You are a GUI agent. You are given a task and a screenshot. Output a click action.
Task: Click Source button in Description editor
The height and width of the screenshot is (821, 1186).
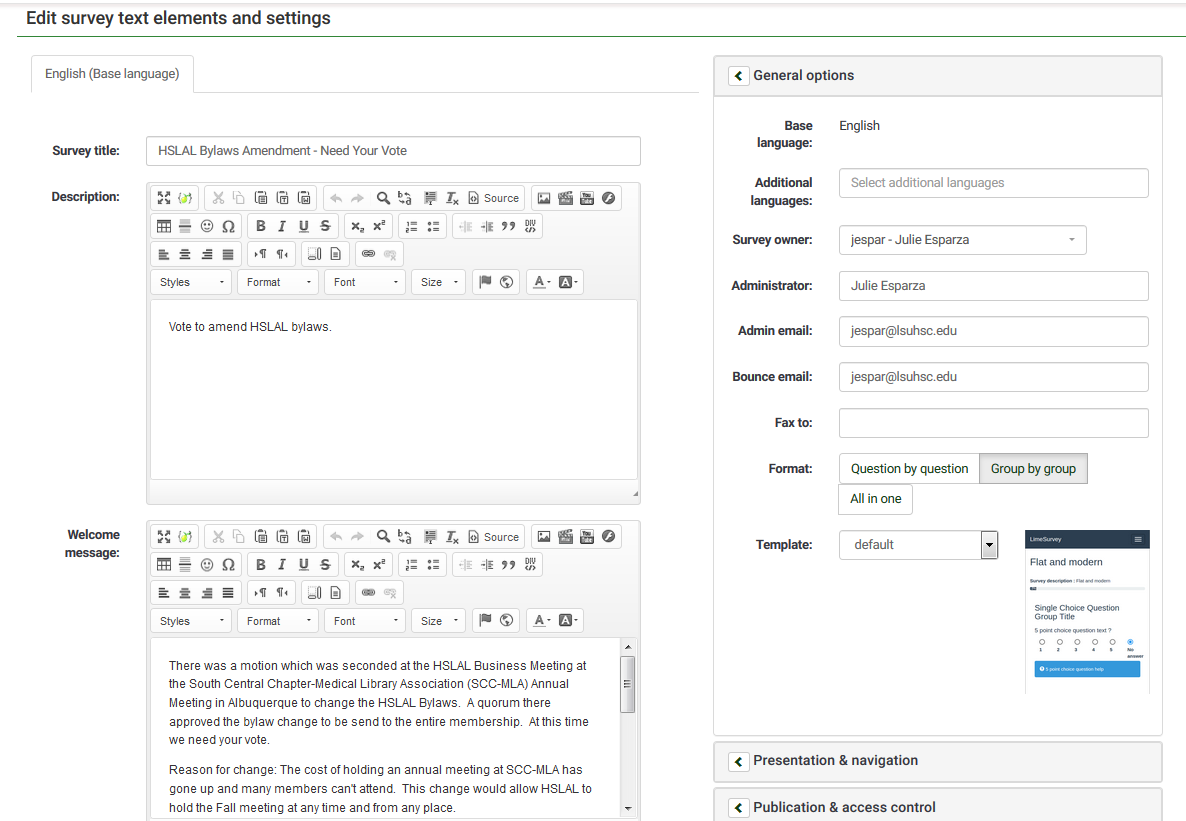click(494, 198)
